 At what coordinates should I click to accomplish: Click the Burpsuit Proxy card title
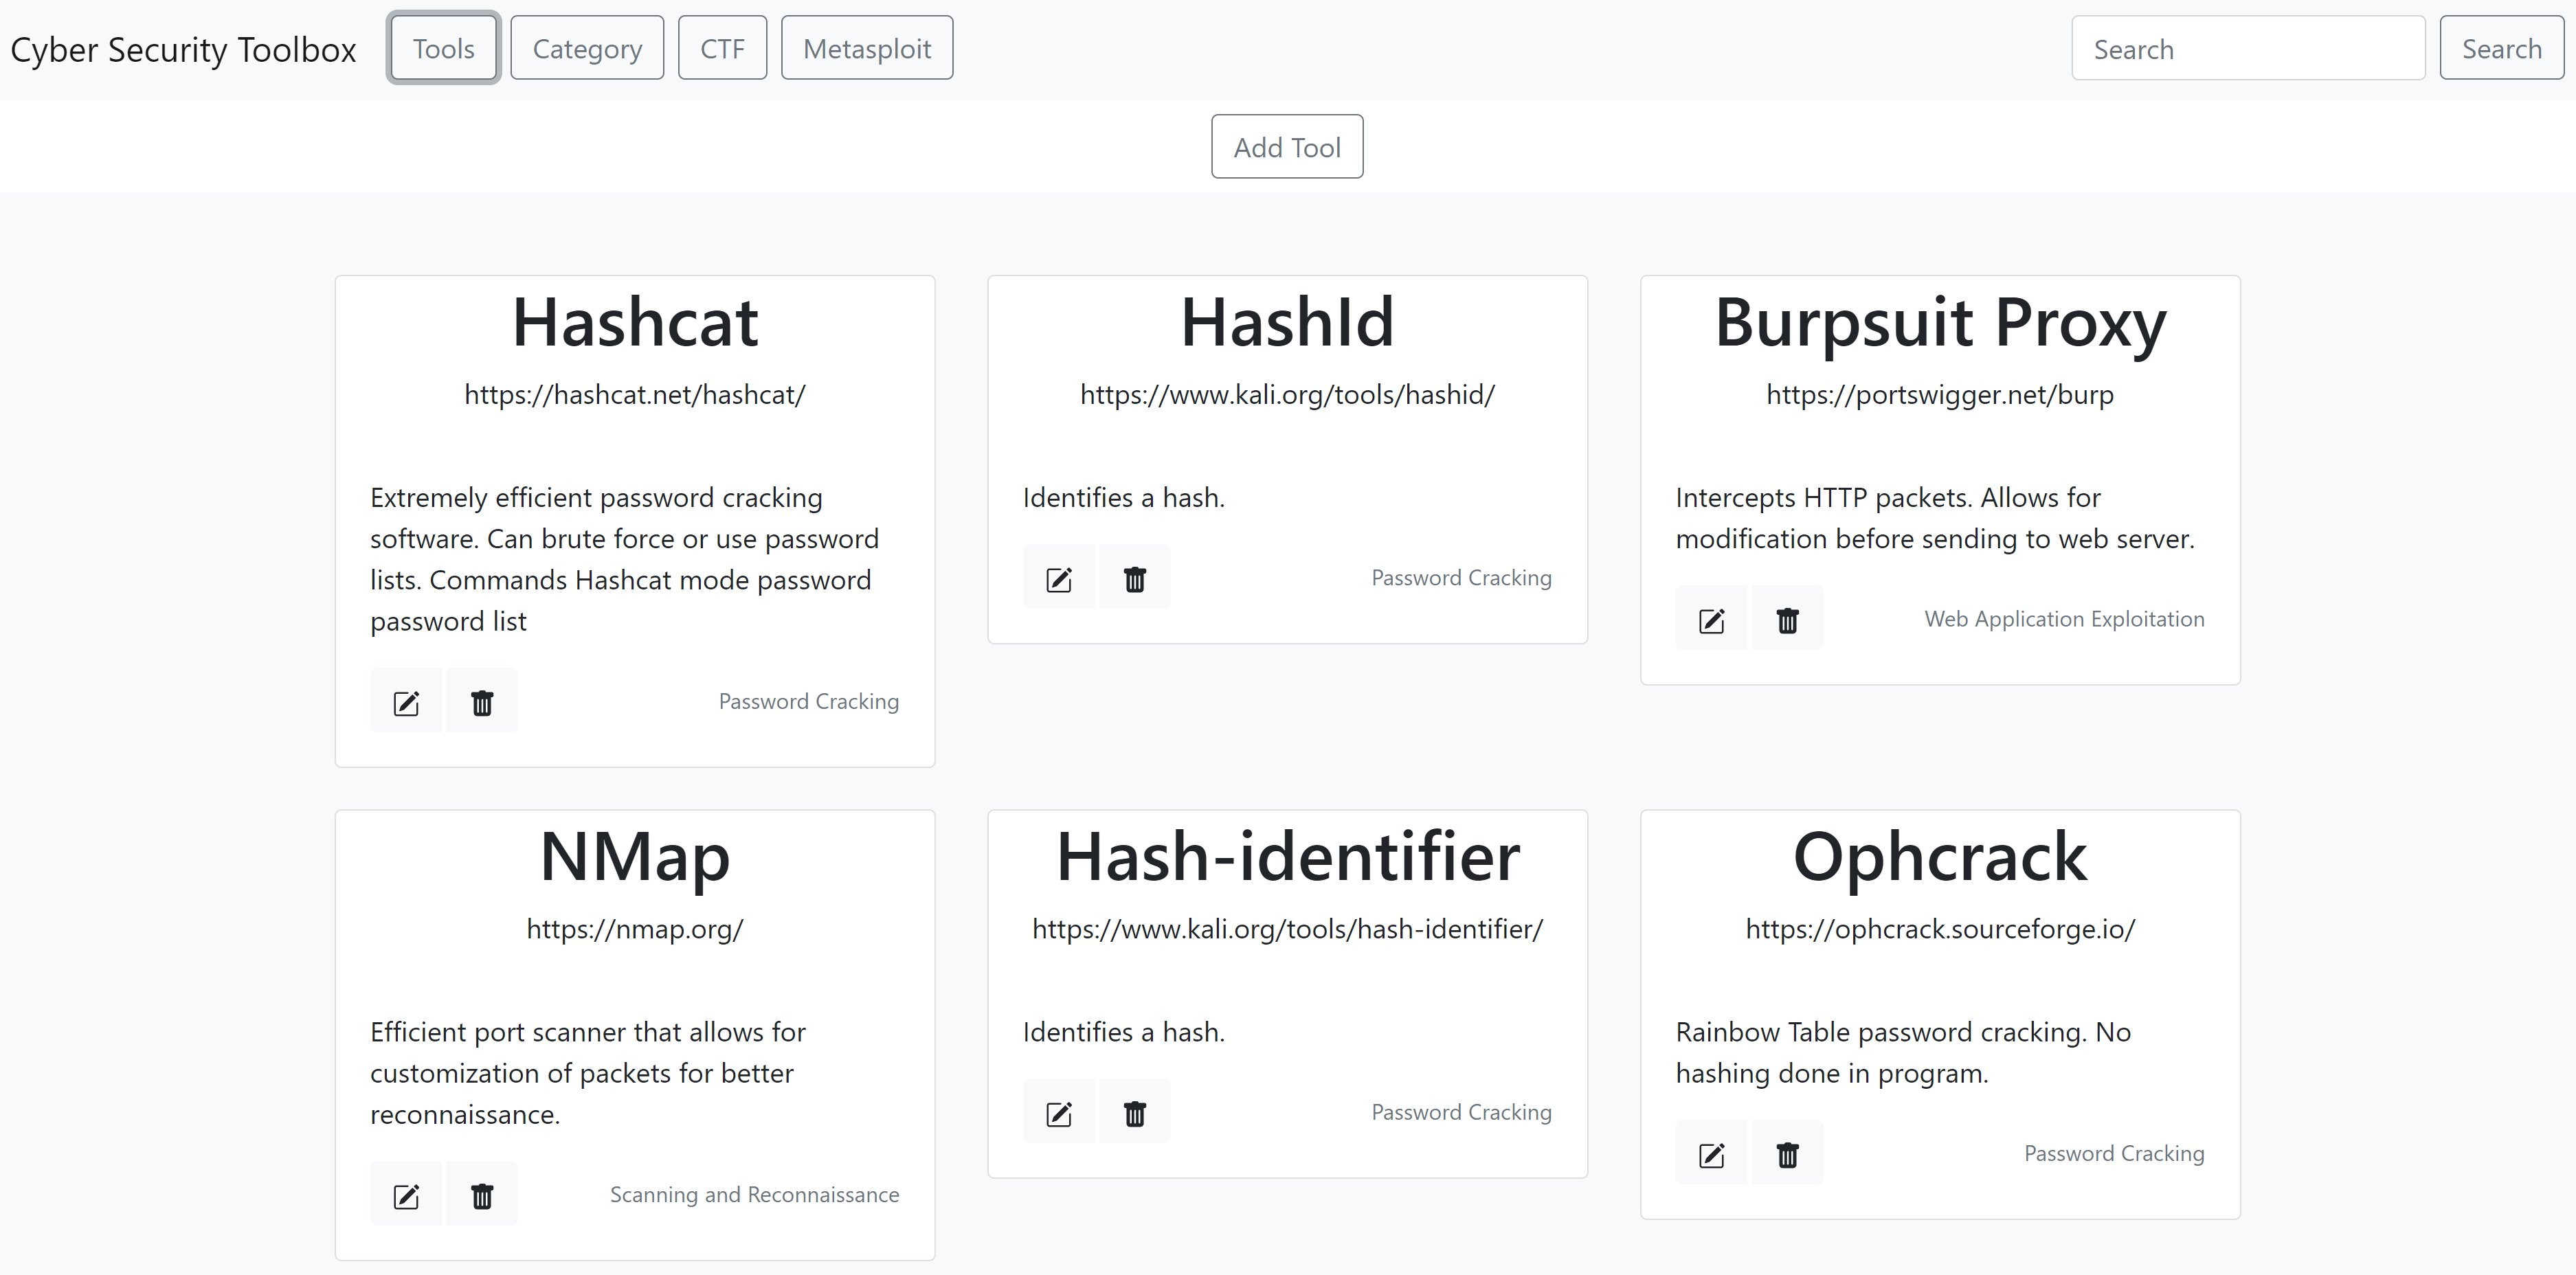pyautogui.click(x=1940, y=325)
